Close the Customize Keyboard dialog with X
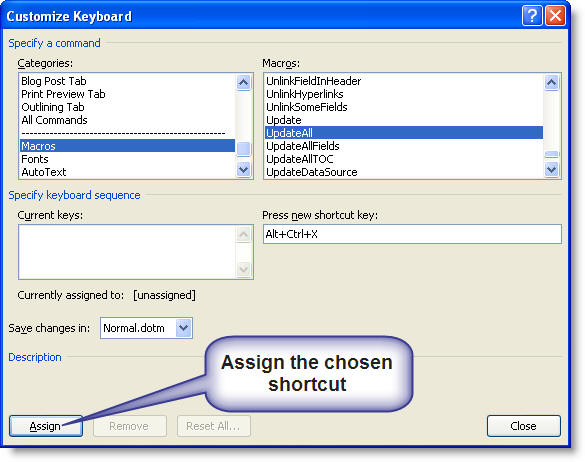585x462 pixels. tap(556, 16)
